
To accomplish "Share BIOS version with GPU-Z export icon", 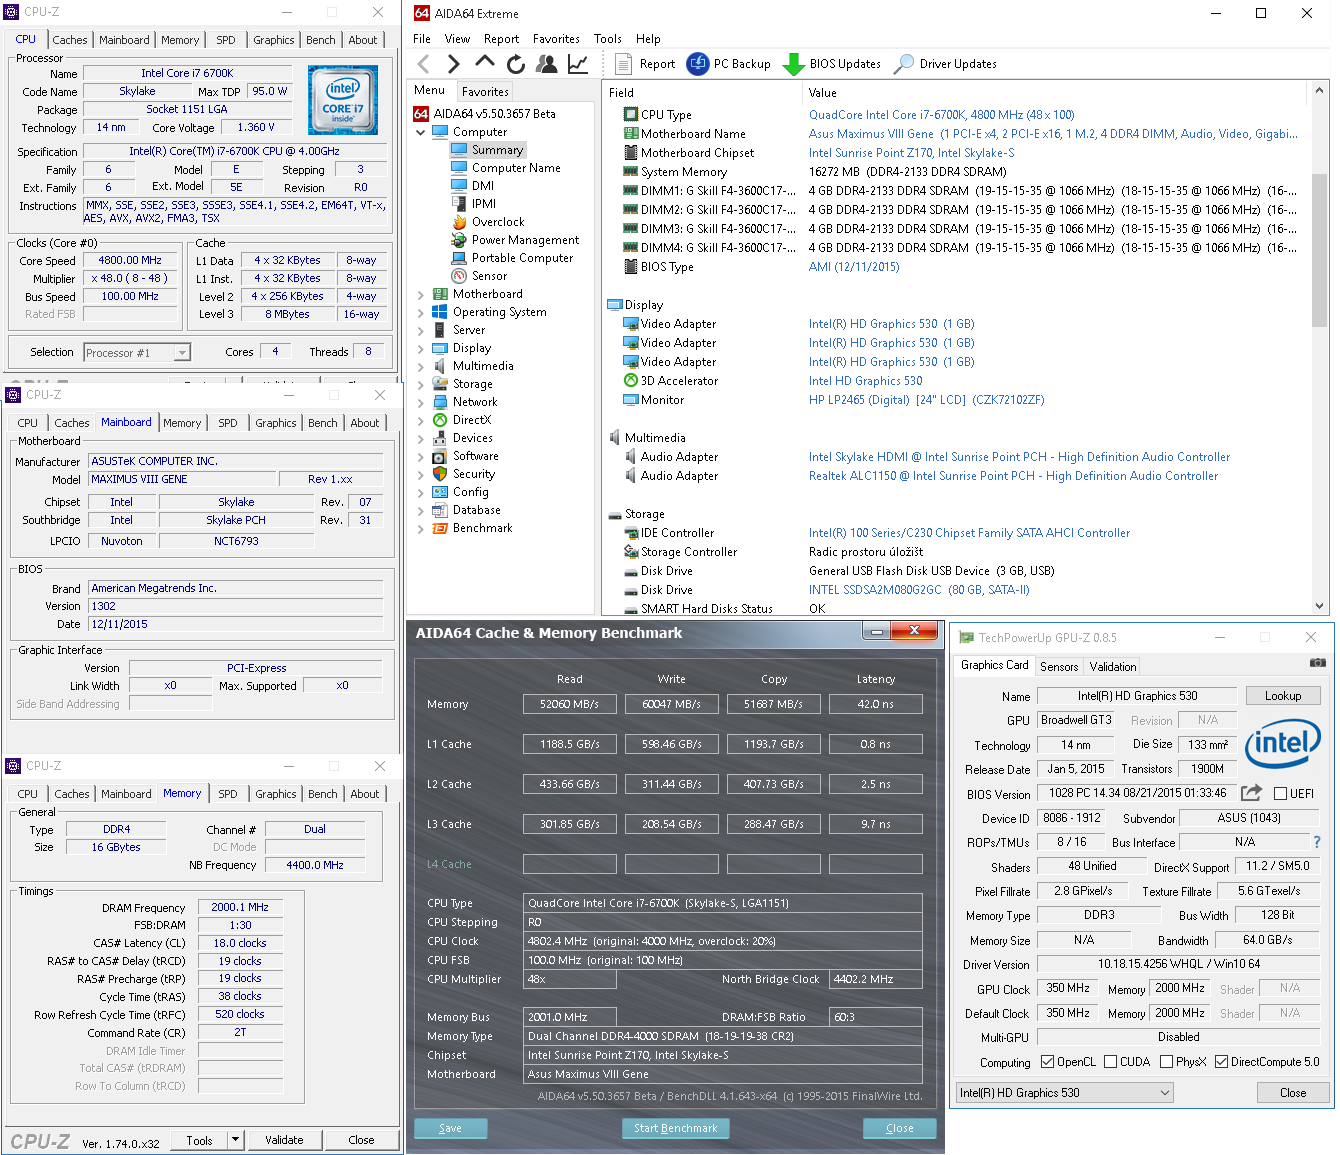I will (x=1251, y=793).
